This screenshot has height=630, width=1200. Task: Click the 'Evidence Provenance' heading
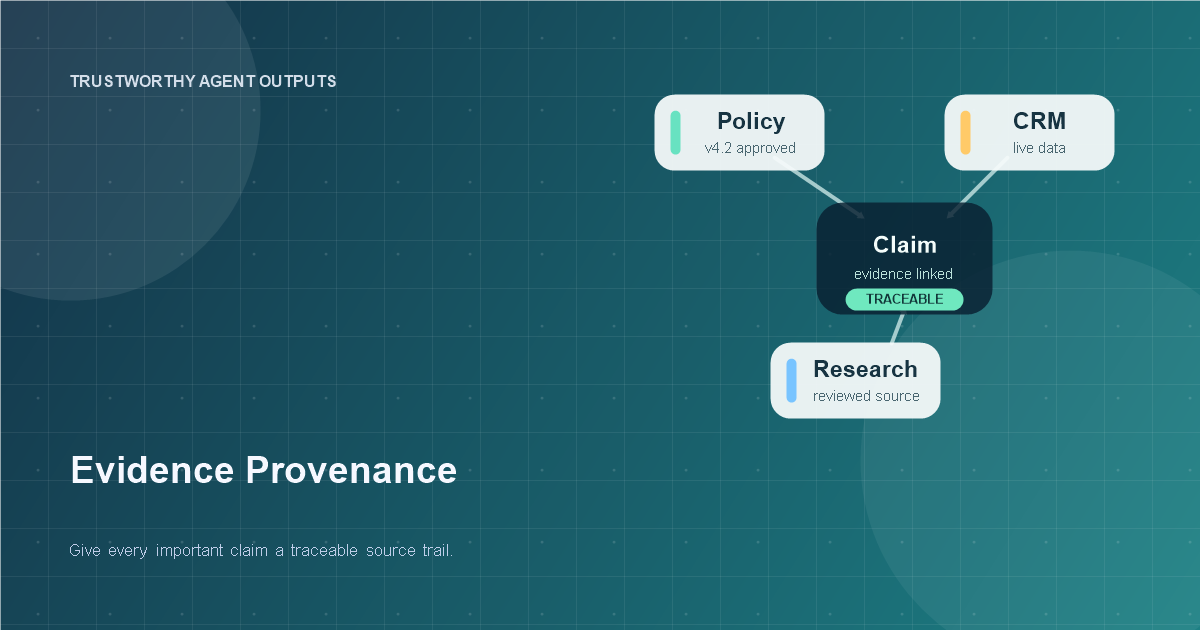click(263, 470)
